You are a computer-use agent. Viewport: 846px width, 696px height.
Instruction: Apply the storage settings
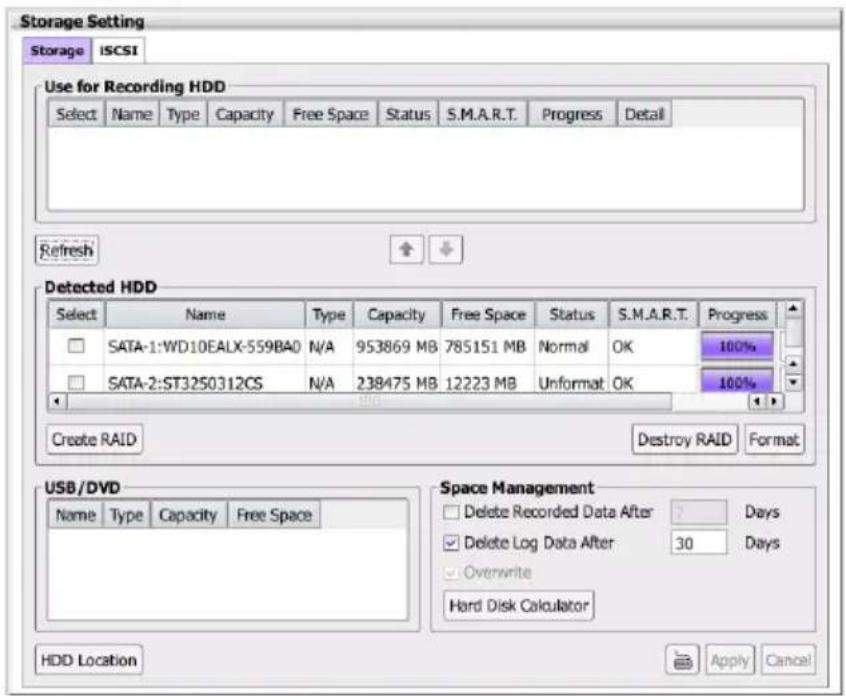coord(730,660)
